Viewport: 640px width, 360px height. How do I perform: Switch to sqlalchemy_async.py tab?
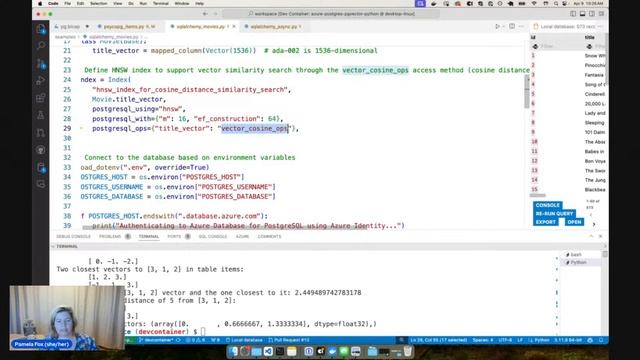point(273,27)
